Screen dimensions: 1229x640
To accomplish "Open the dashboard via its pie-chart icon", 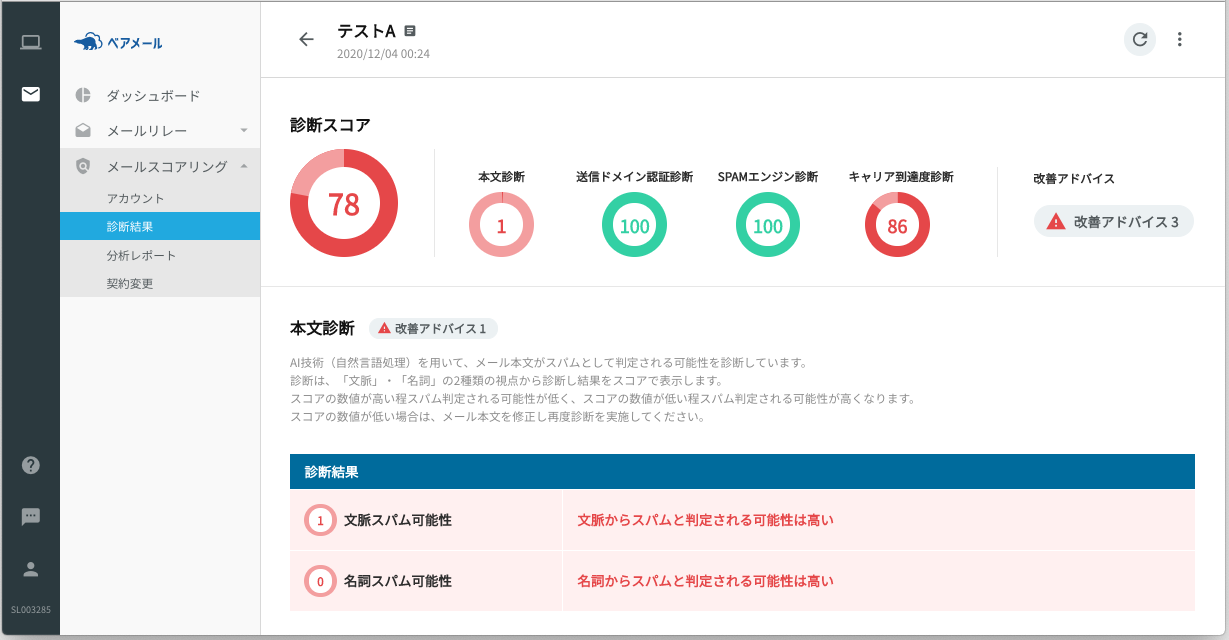I will (x=84, y=95).
